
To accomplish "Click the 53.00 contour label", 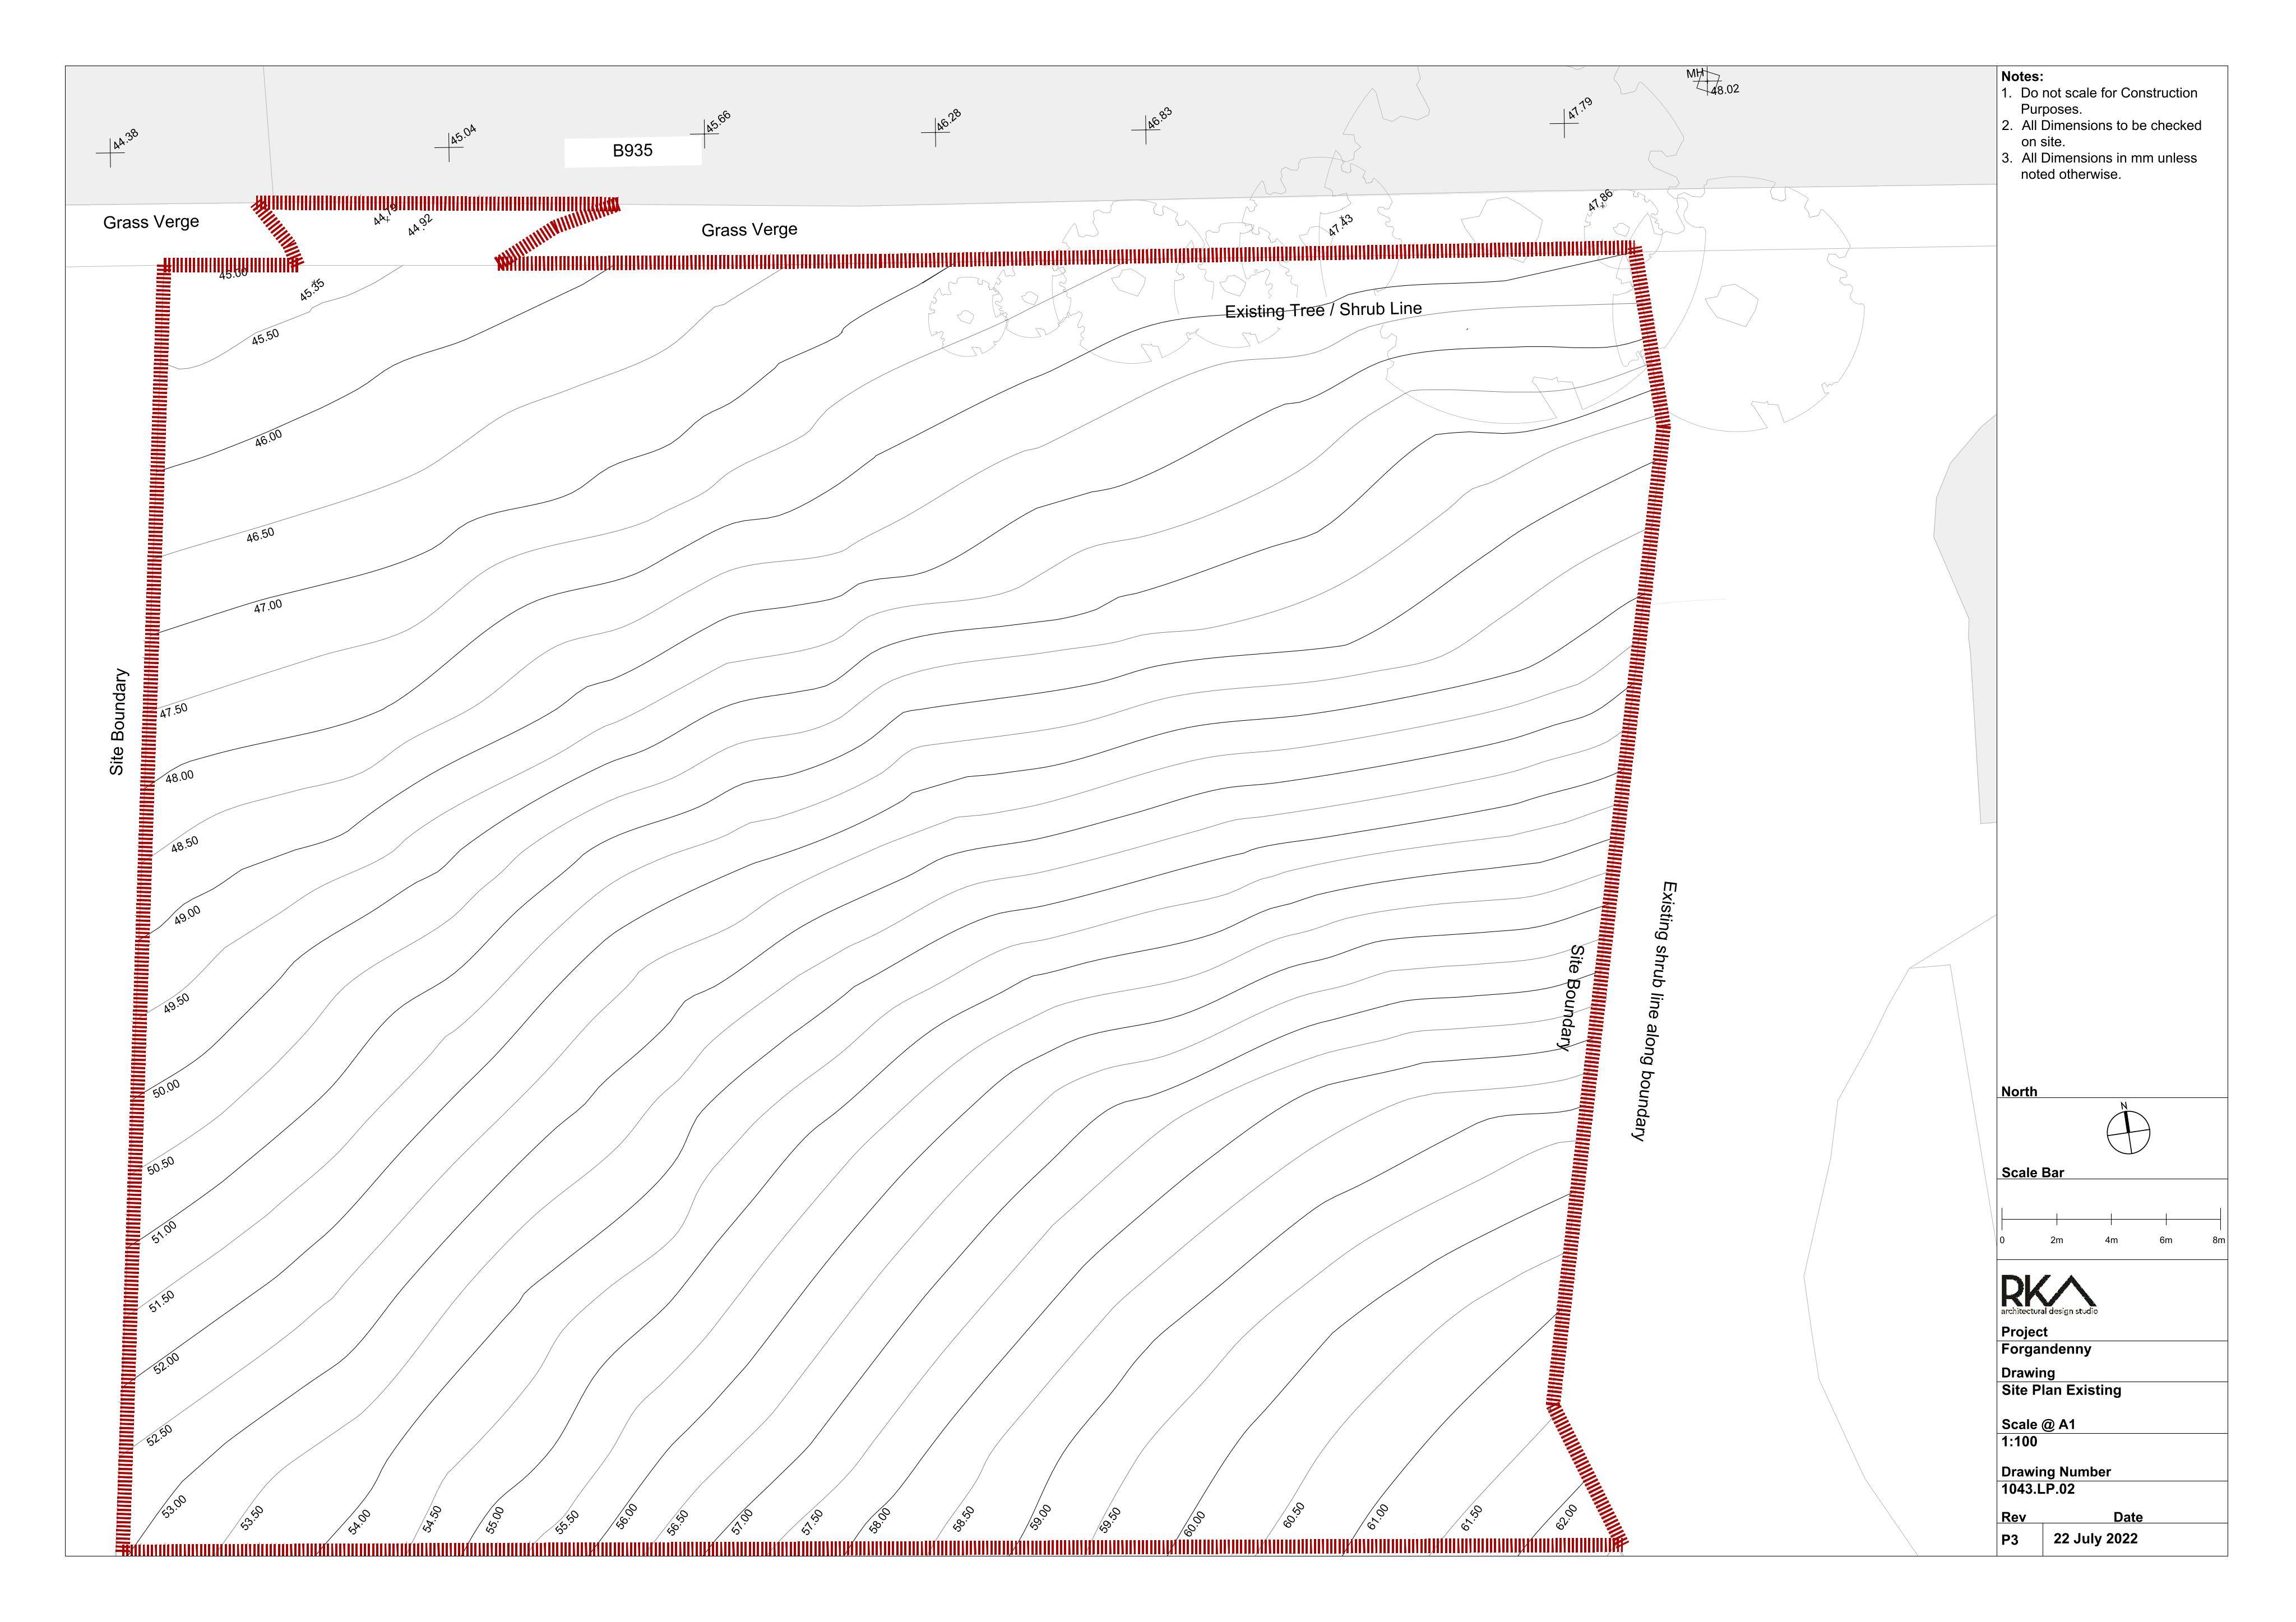I will (174, 1508).
